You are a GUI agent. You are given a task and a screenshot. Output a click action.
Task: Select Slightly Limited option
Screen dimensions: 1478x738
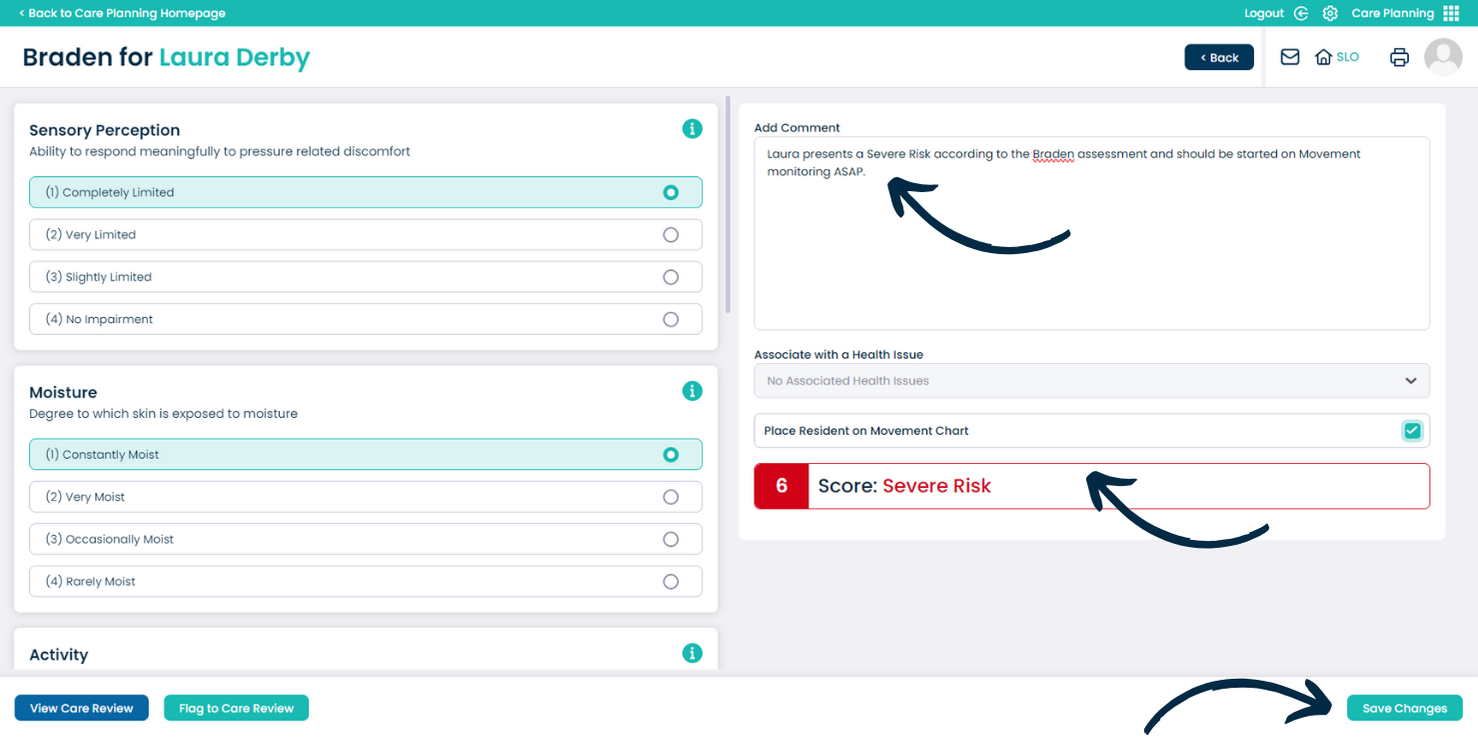366,277
